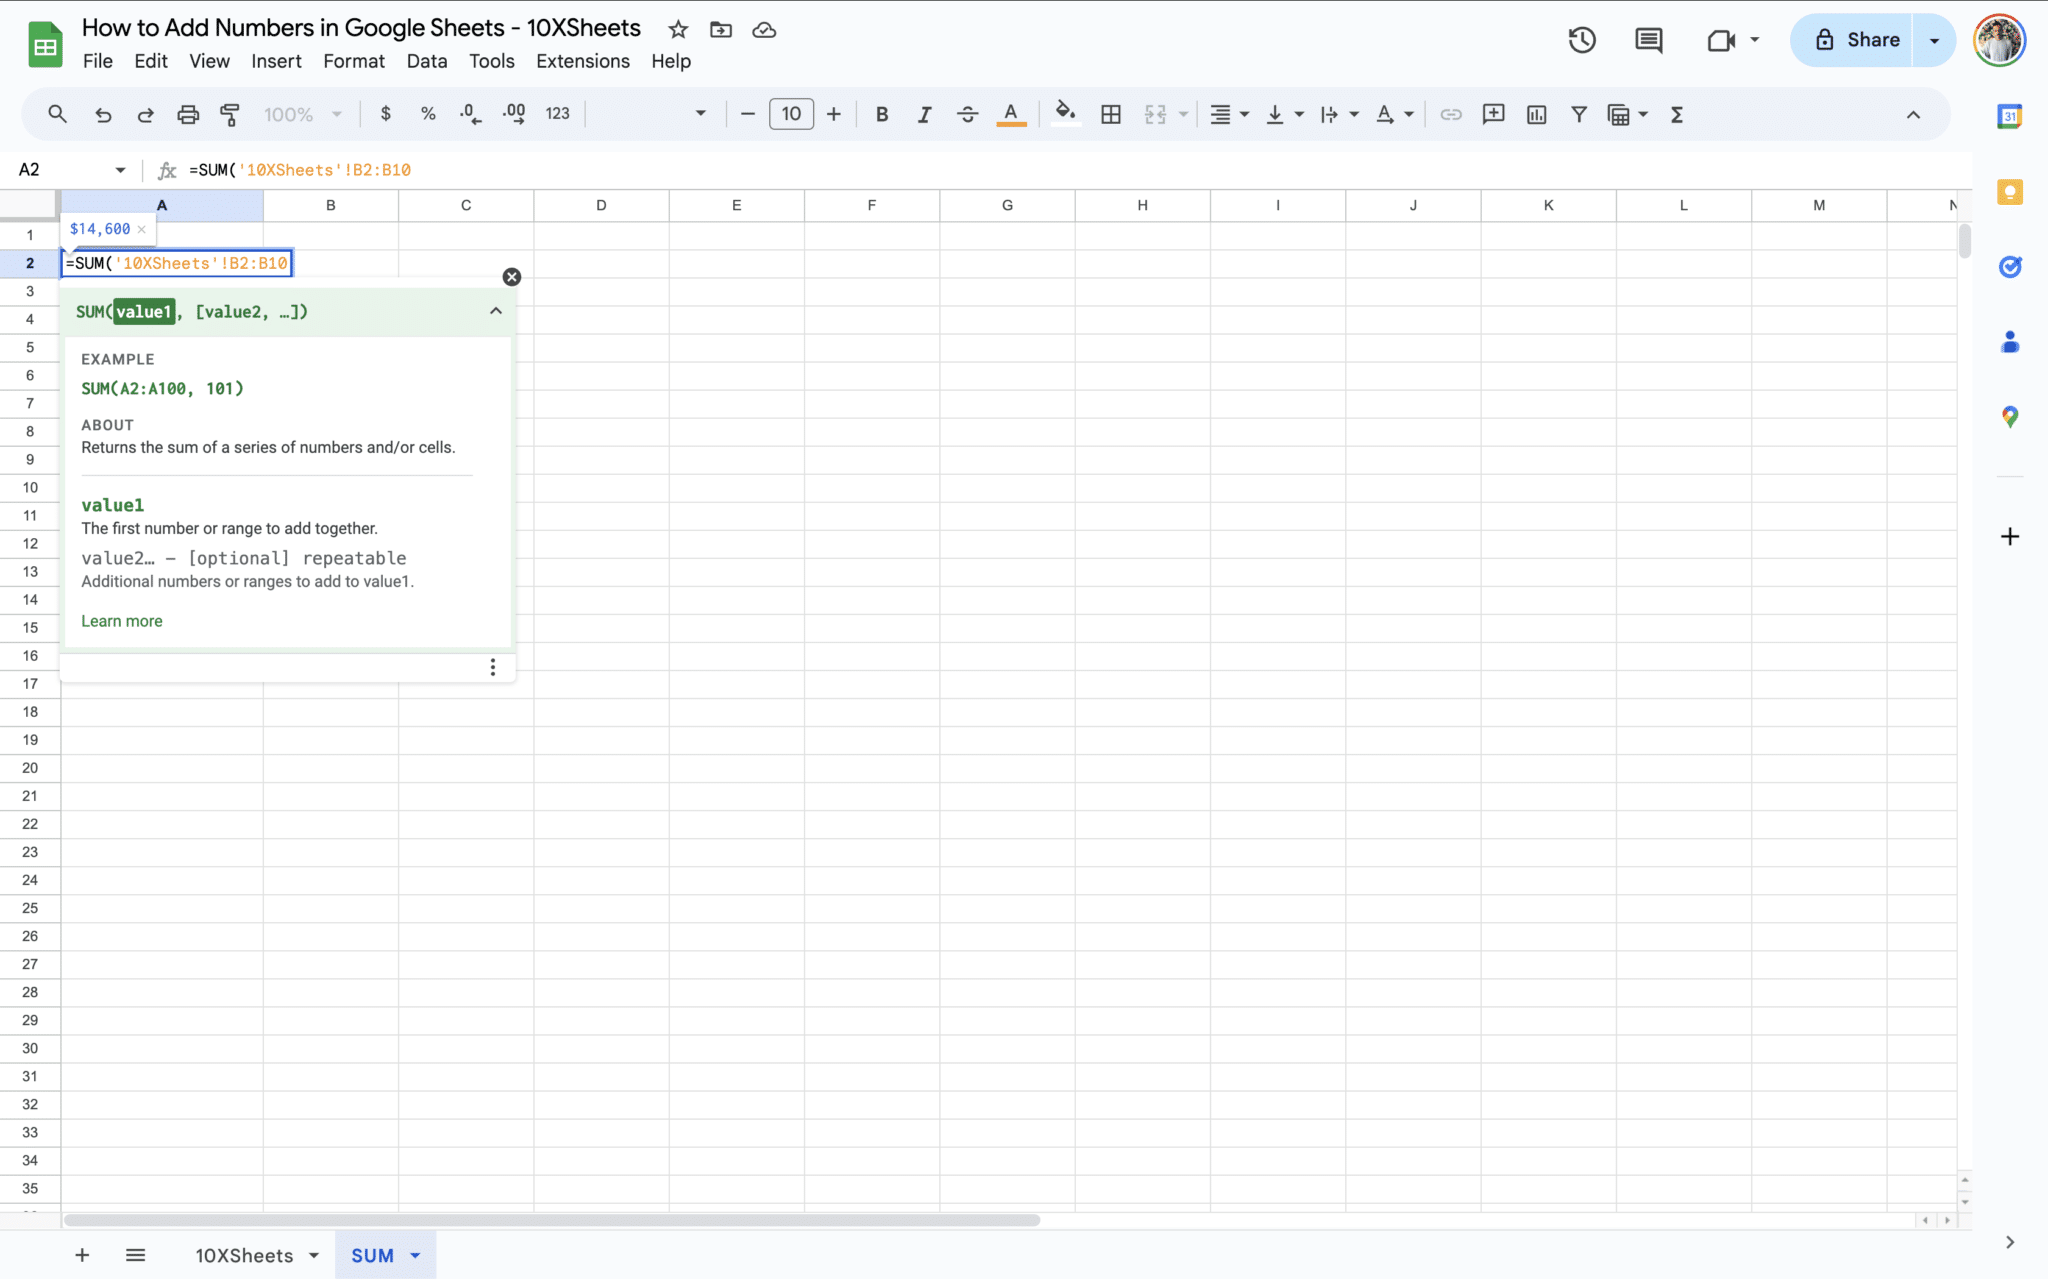This screenshot has width=2048, height=1280.
Task: Open the text color picker
Action: coord(1011,114)
